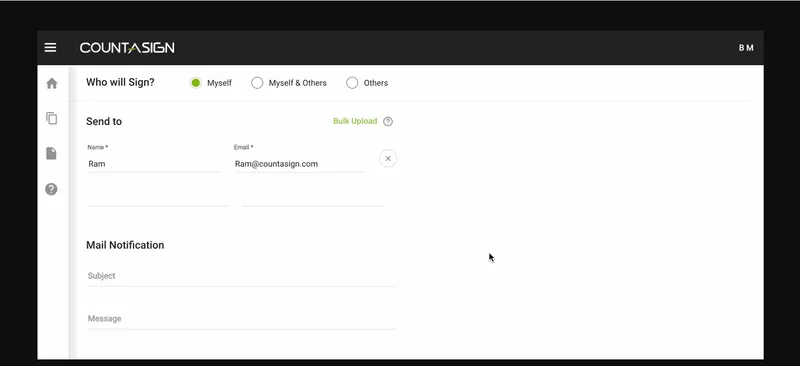
Task: Click the Message input field
Action: (x=242, y=319)
